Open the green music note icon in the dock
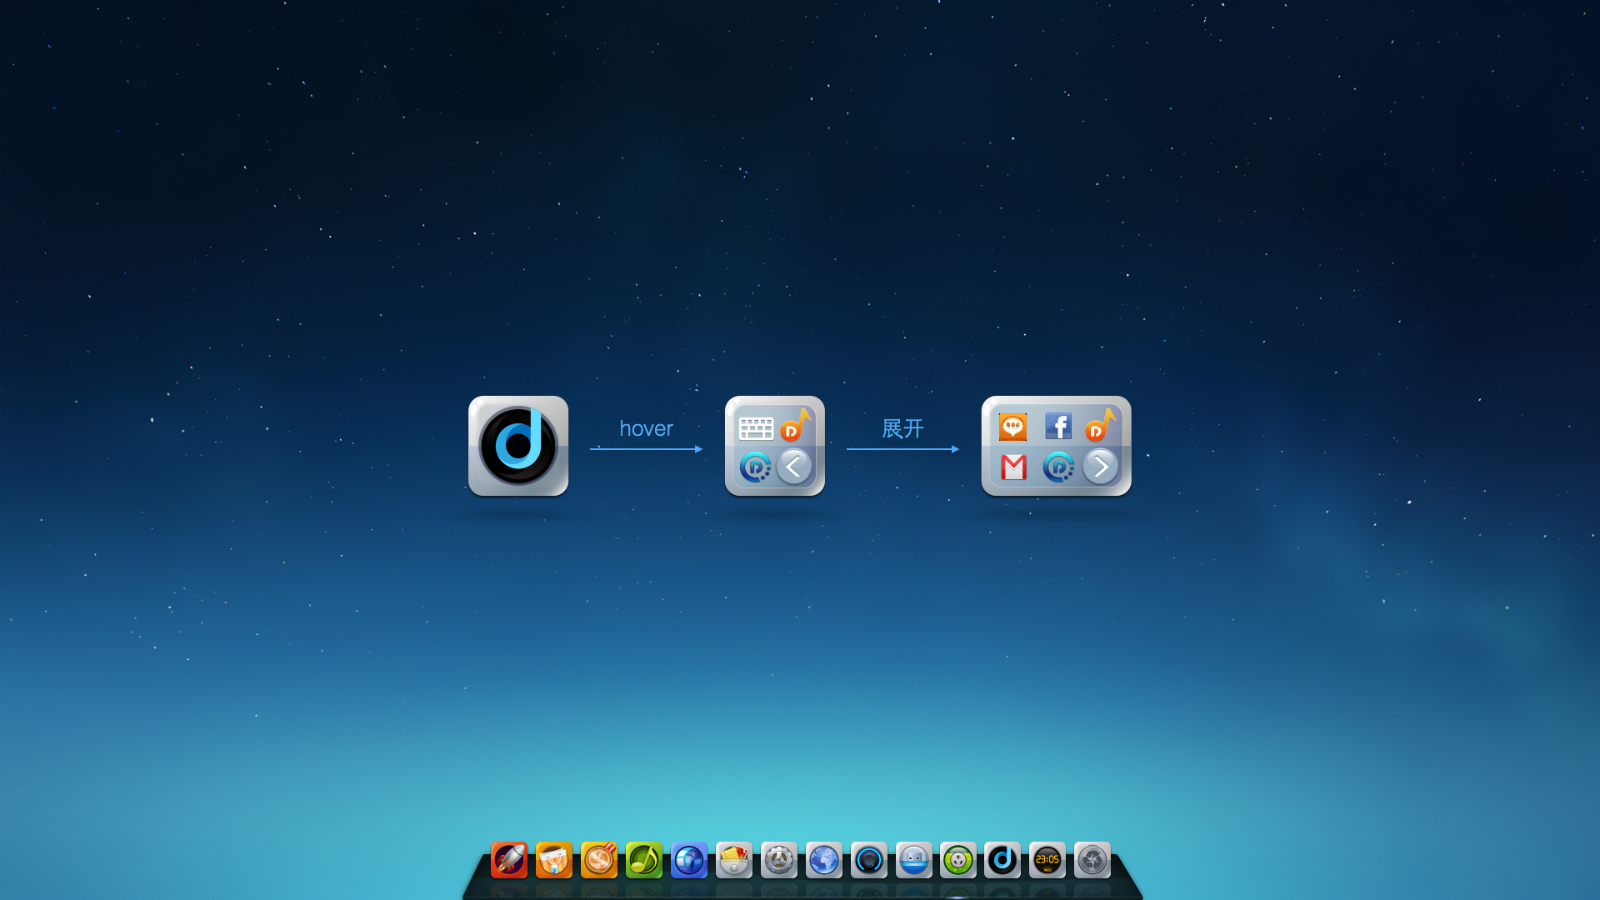Image resolution: width=1600 pixels, height=900 pixels. pos(645,860)
